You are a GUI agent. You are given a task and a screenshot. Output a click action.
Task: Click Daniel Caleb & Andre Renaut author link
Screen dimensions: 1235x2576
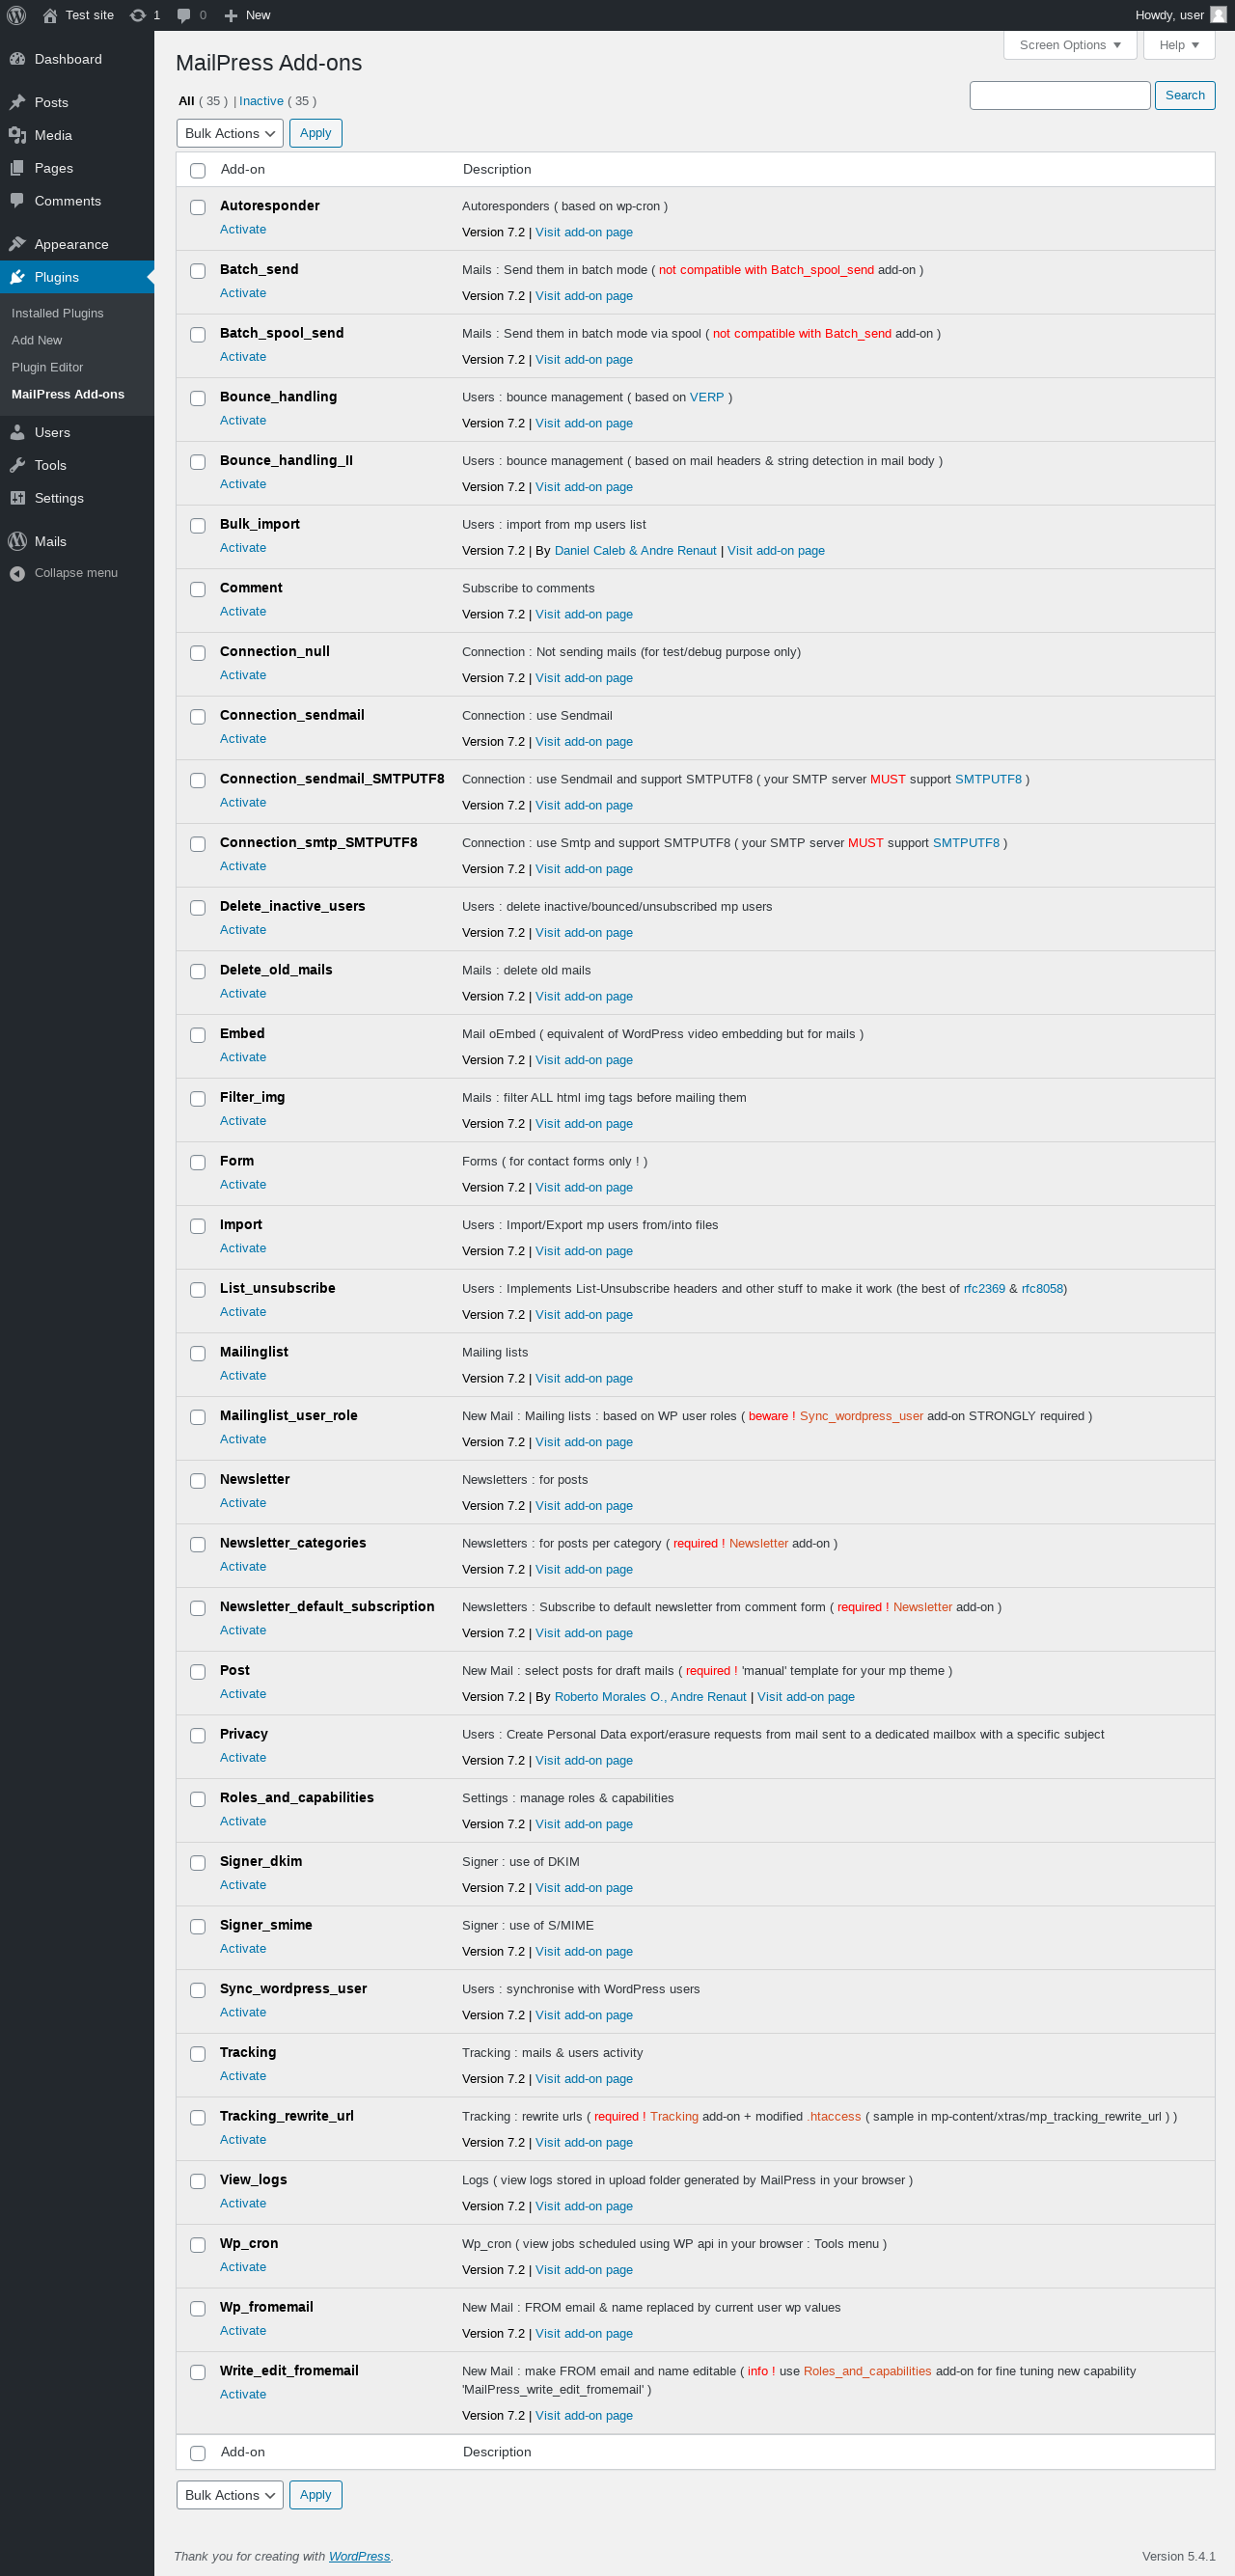[x=636, y=551]
